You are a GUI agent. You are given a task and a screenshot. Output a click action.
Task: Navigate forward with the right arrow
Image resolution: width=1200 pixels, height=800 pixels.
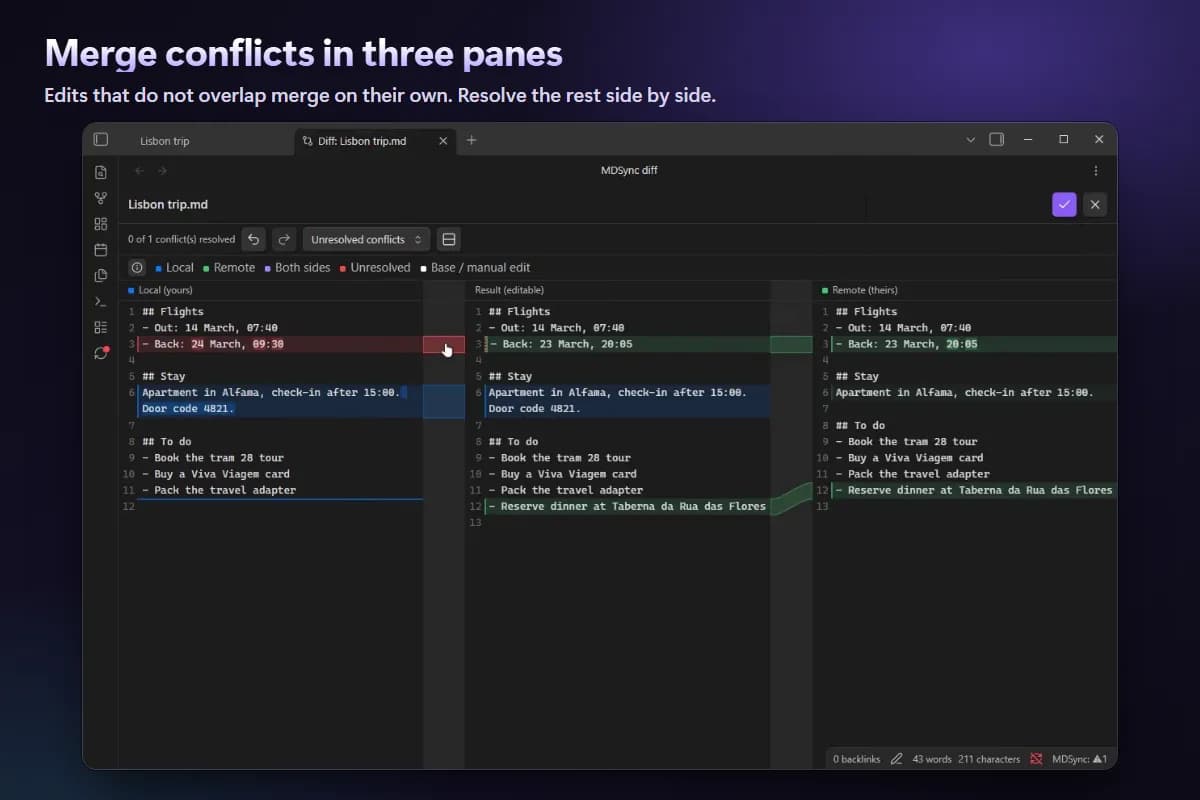pos(162,171)
